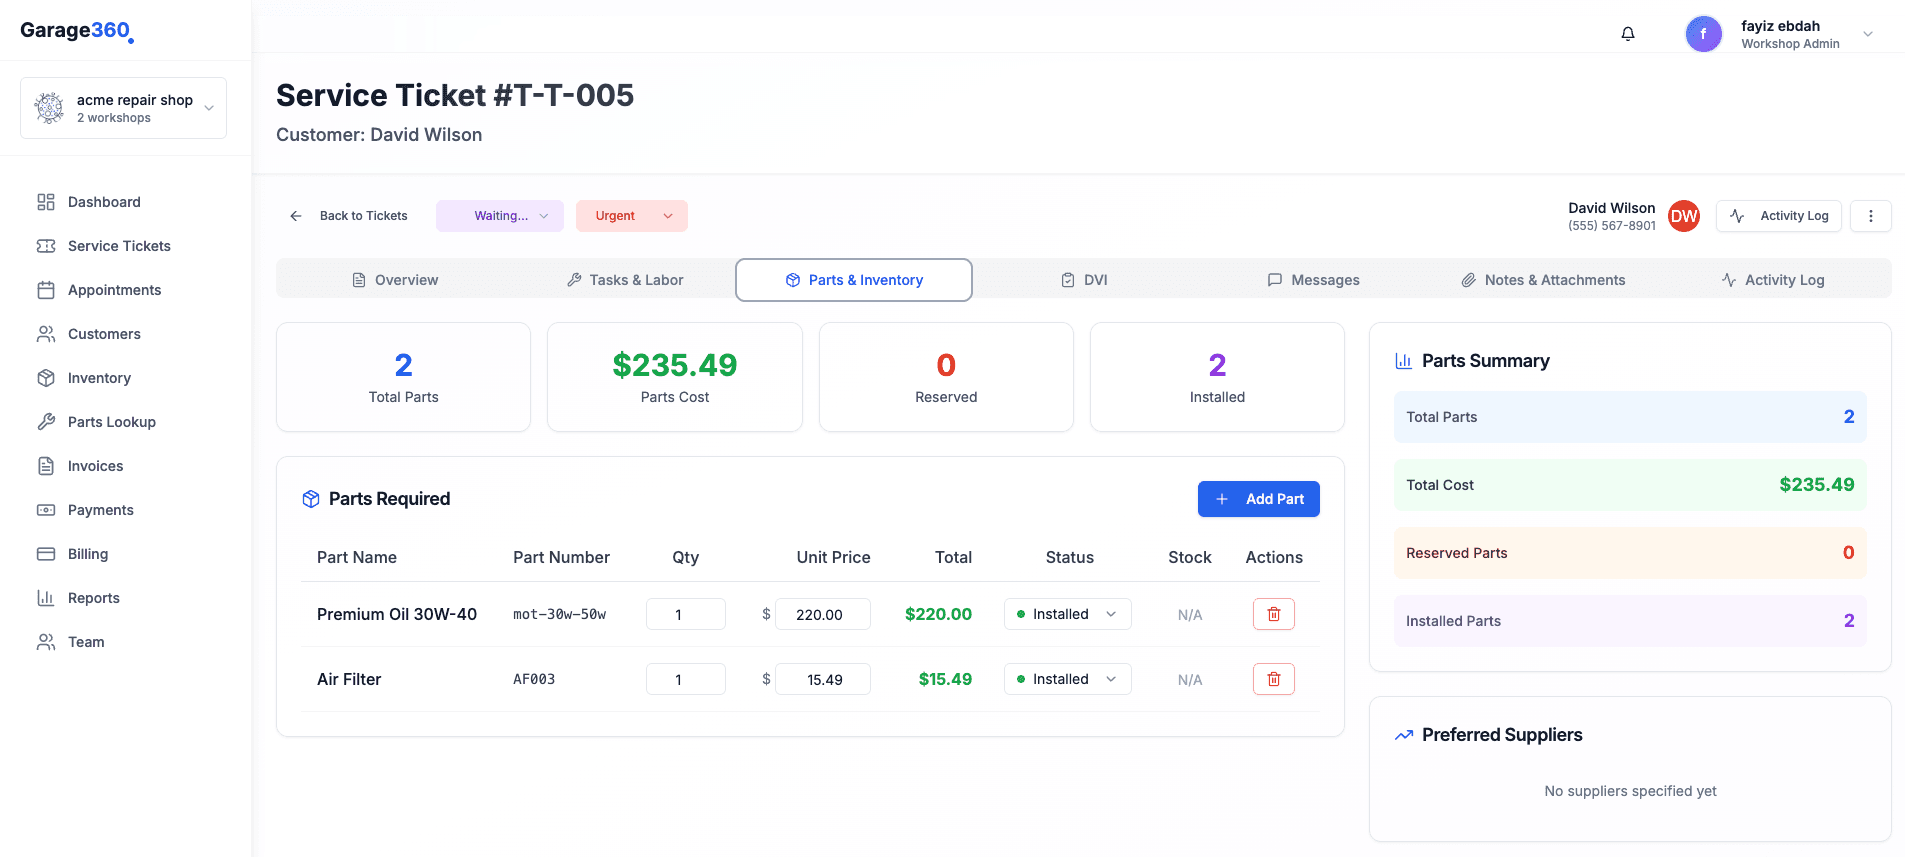1905x857 pixels.
Task: Switch to Notes & Attachments tab
Action: [1543, 280]
